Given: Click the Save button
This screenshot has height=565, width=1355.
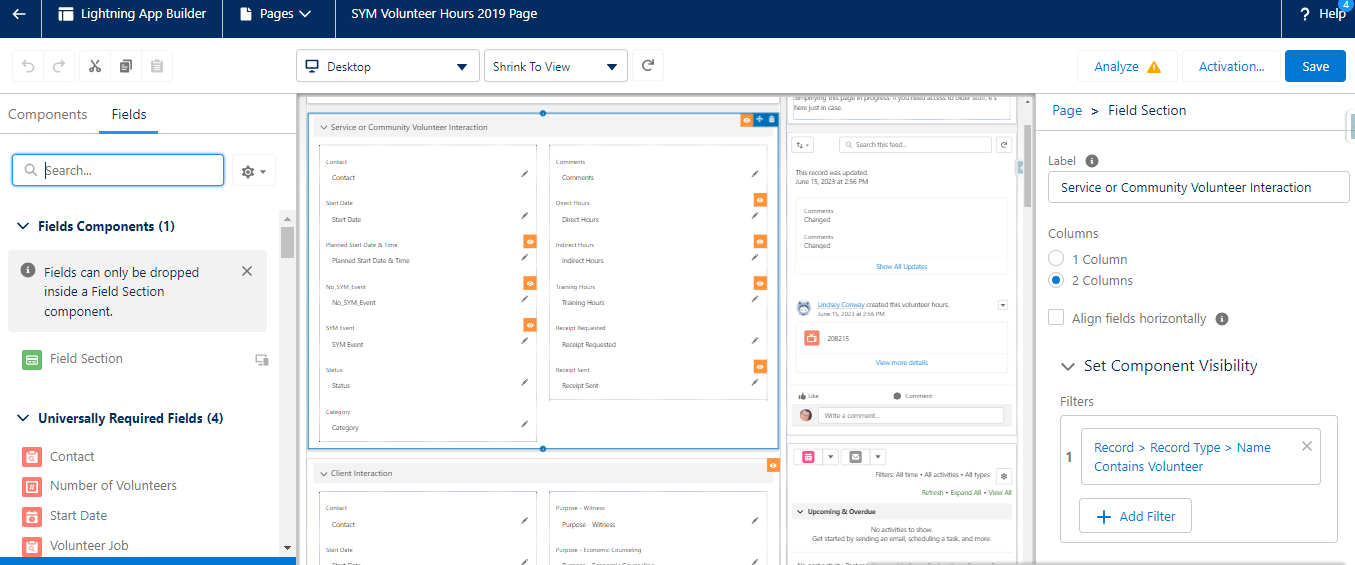Looking at the screenshot, I should tap(1315, 66).
